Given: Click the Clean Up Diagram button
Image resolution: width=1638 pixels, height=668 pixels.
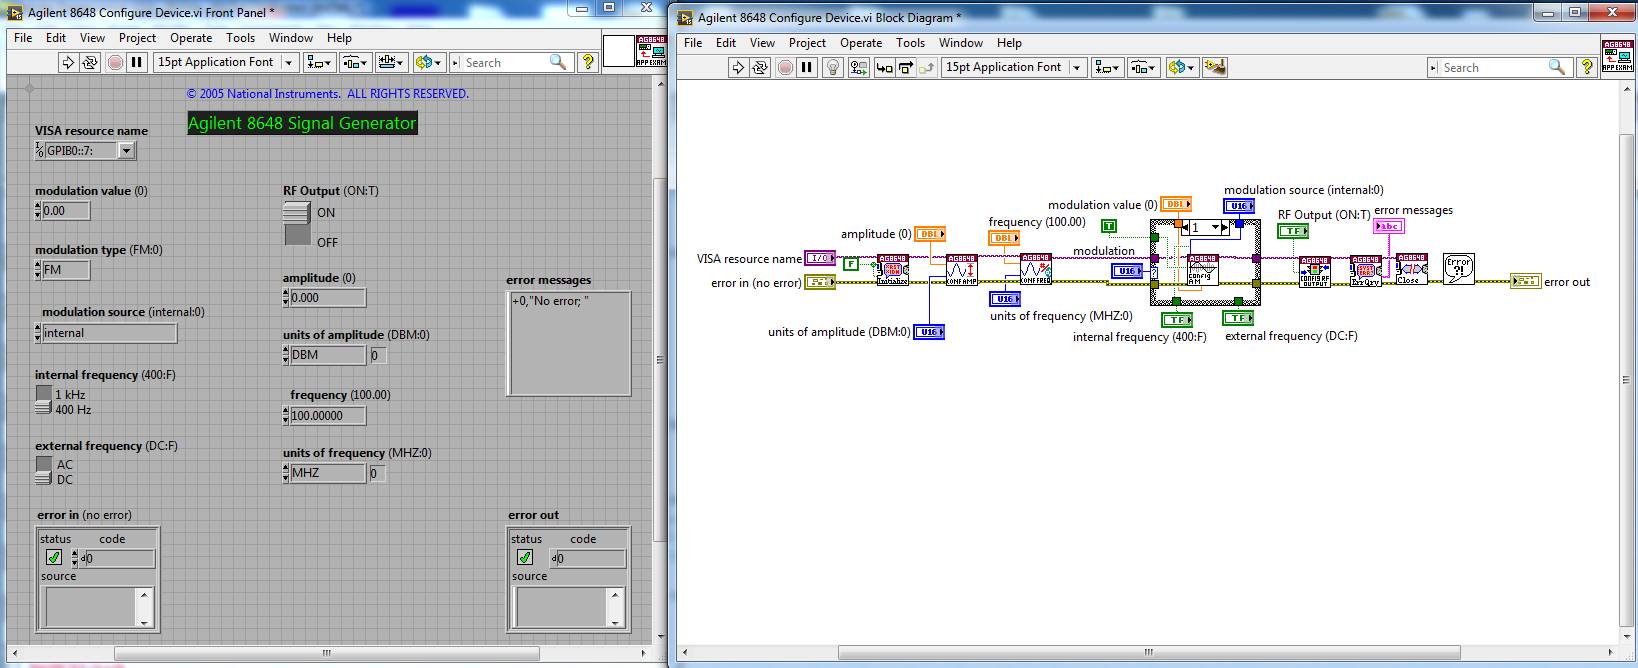Looking at the screenshot, I should (x=1214, y=67).
